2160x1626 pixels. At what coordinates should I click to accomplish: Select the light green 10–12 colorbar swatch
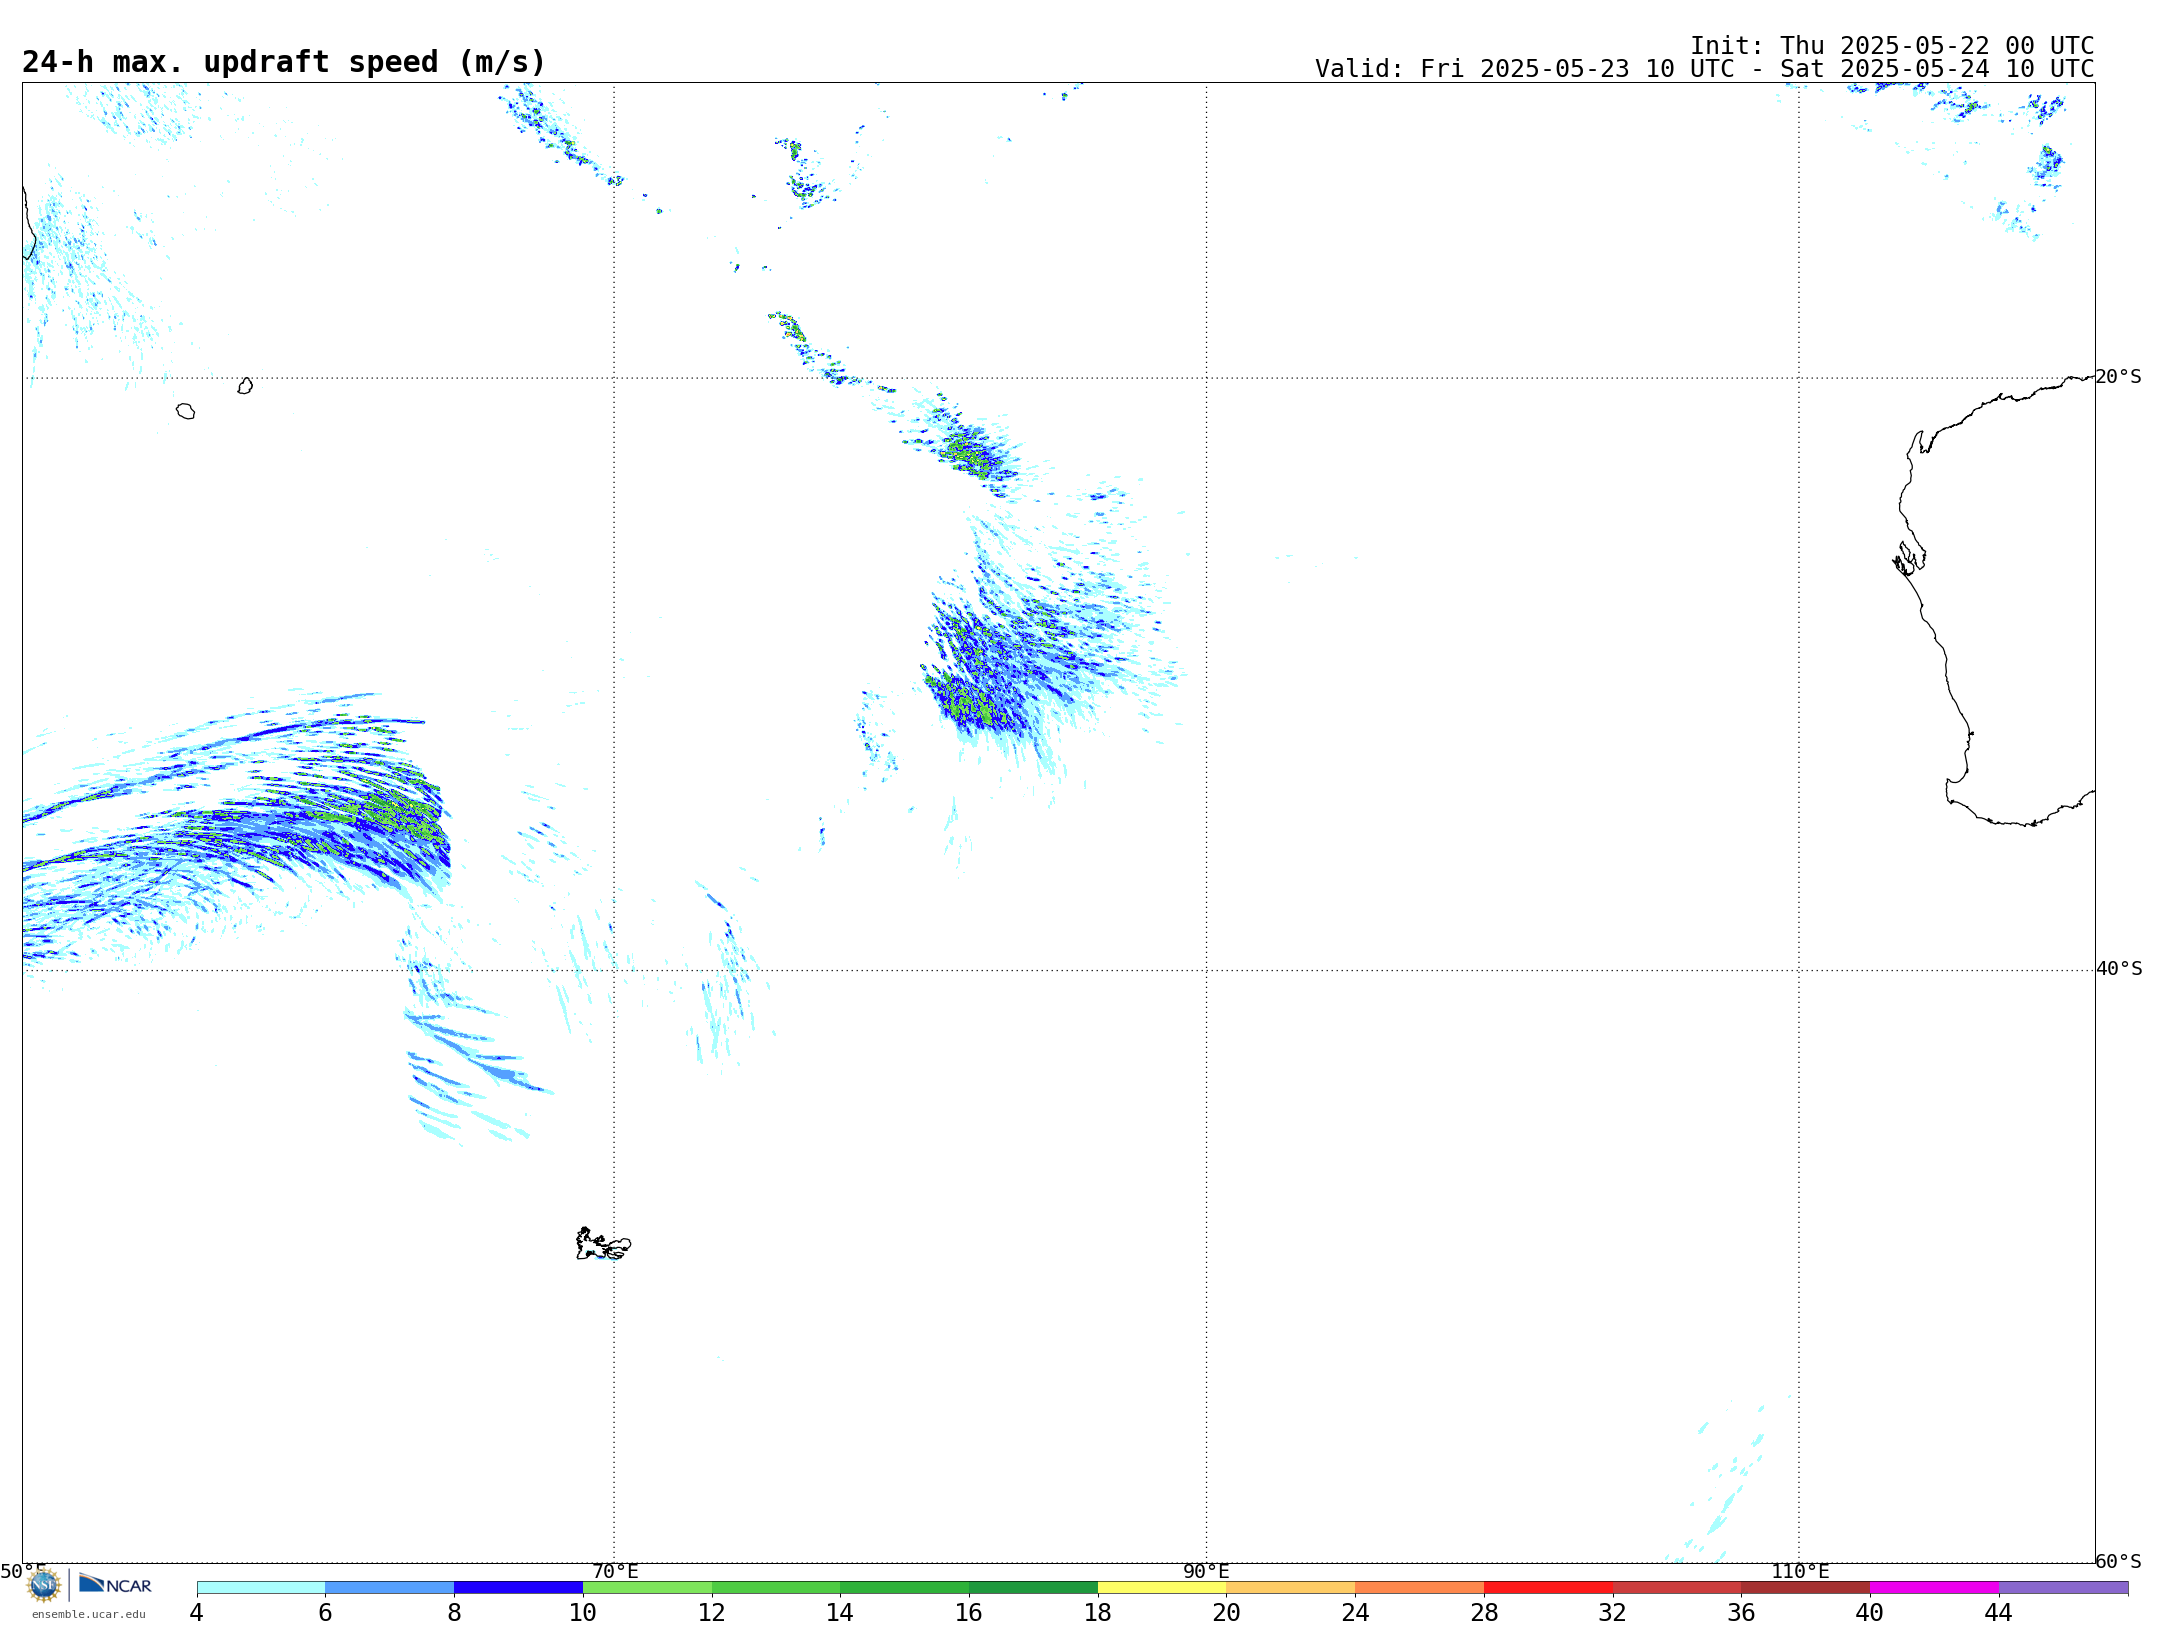tap(647, 1588)
